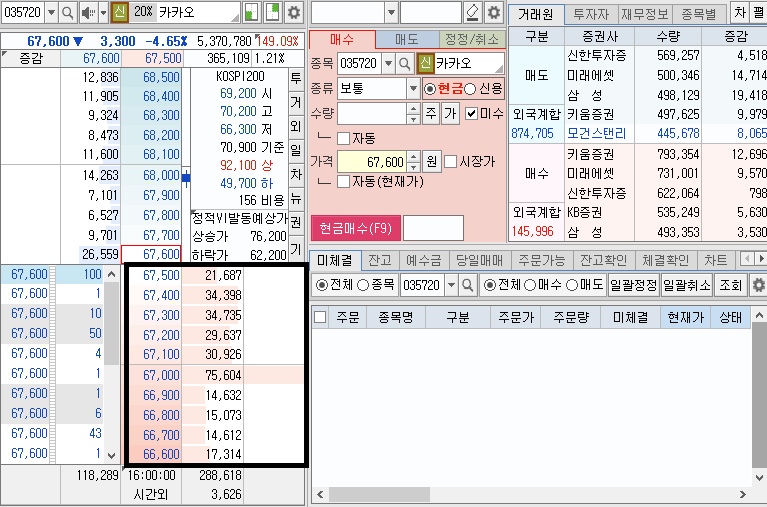Expand the 미체결 stock code 035720 dropdown
The width and height of the screenshot is (767, 507).
[x=451, y=285]
